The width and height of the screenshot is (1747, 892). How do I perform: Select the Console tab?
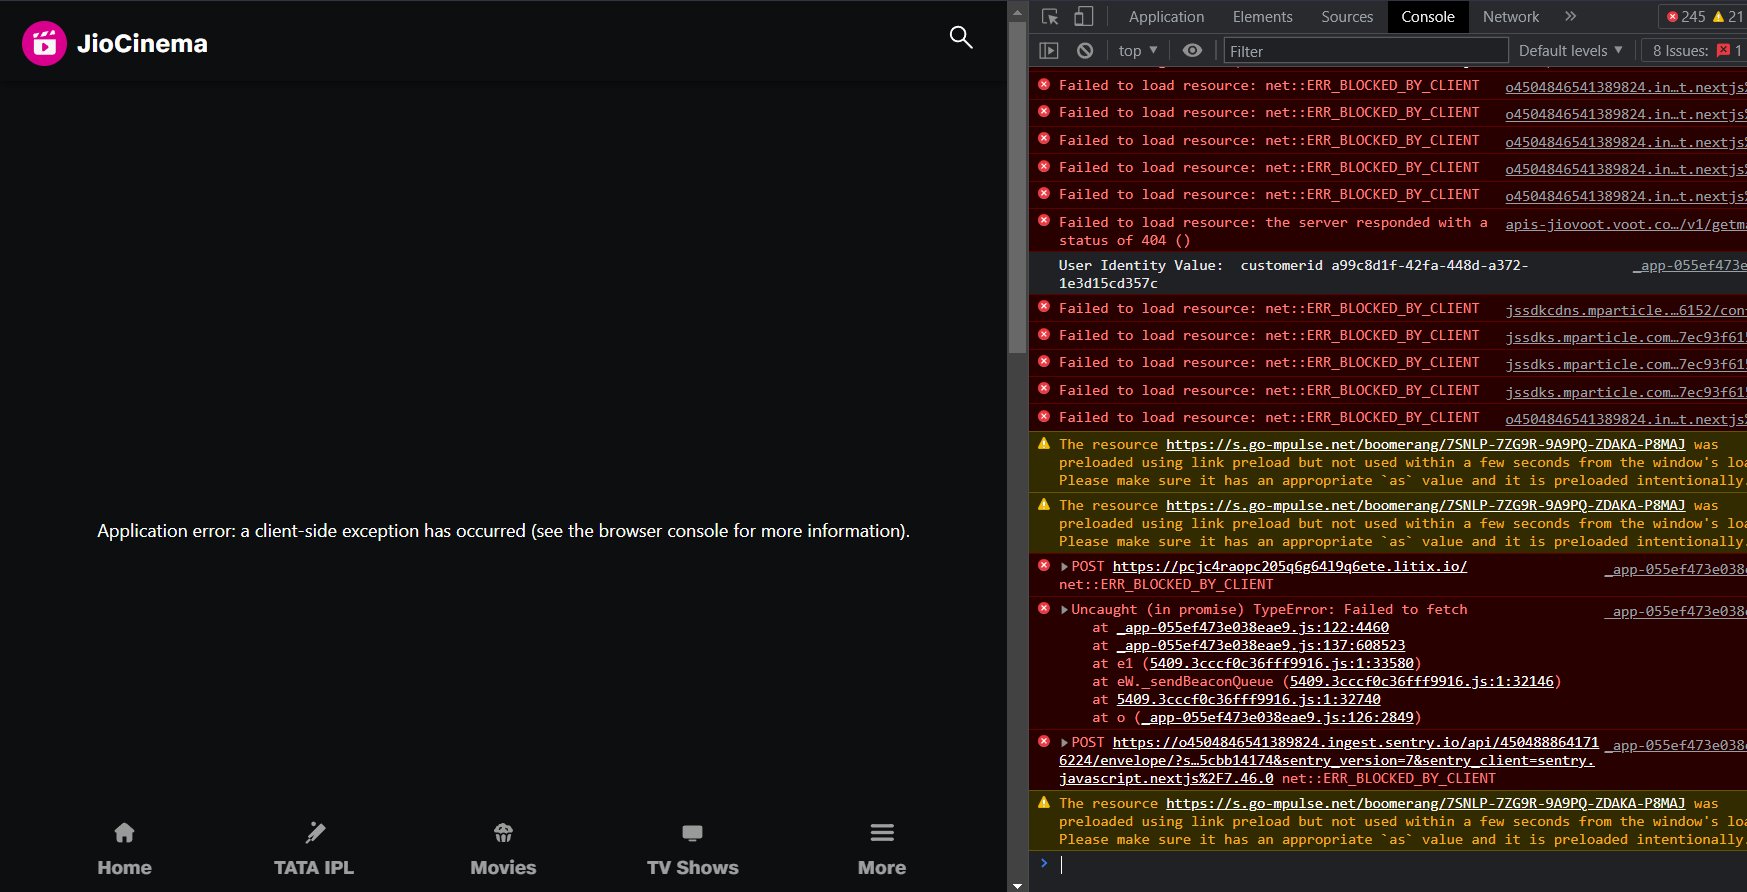coord(1427,16)
